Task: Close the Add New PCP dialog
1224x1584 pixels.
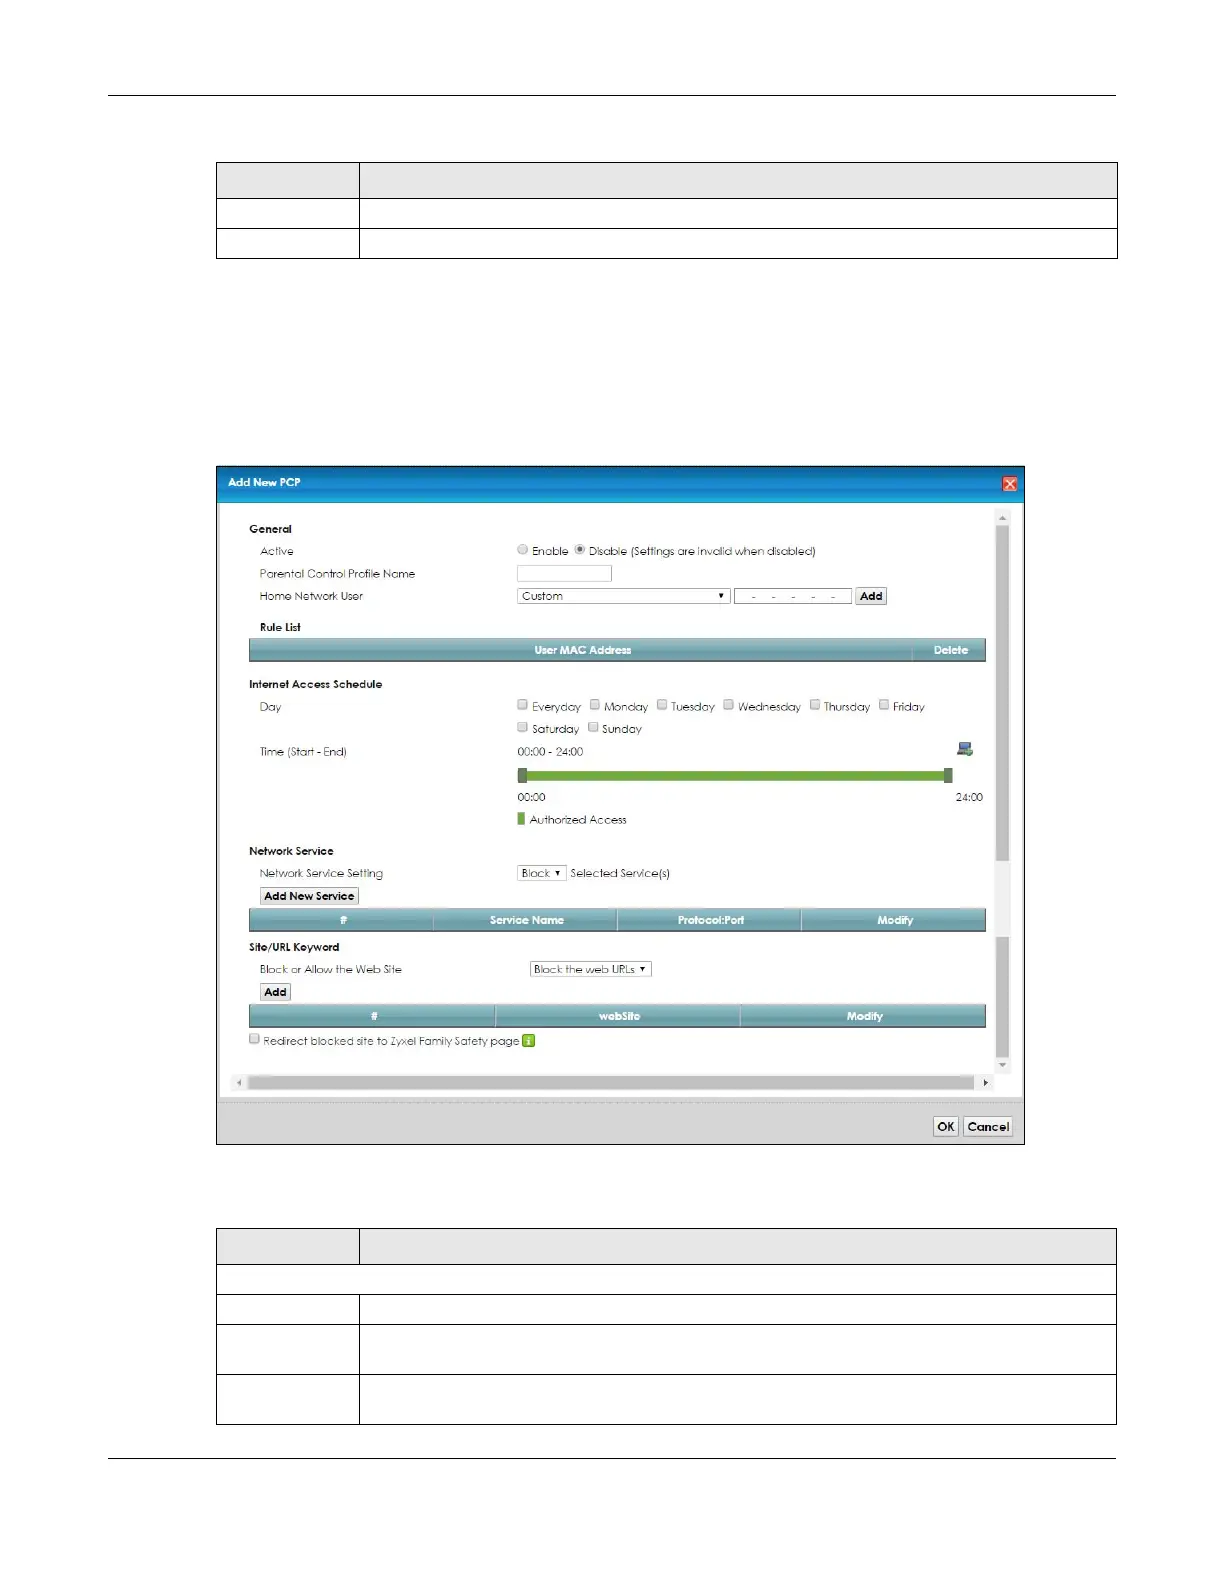Action: (1010, 484)
